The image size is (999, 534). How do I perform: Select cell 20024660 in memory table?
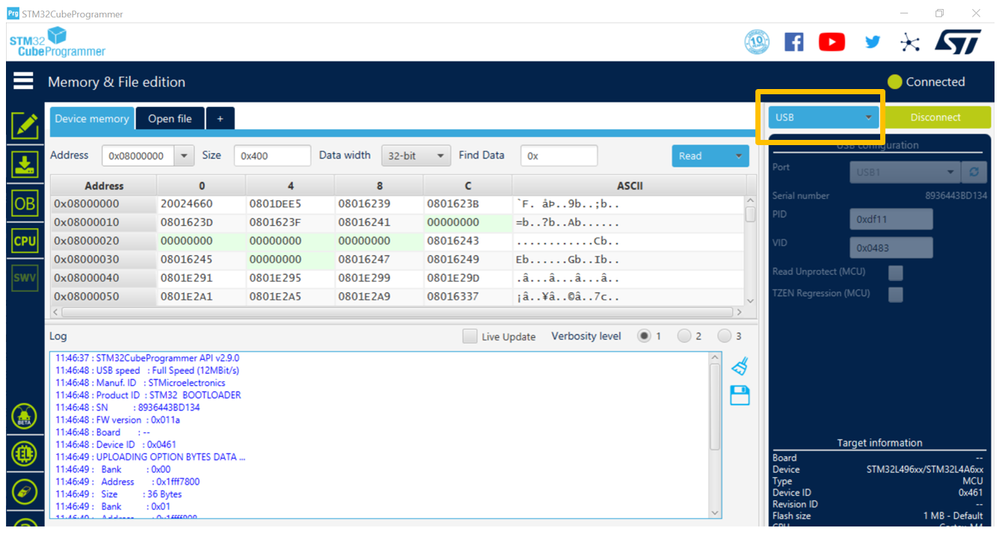coord(201,204)
